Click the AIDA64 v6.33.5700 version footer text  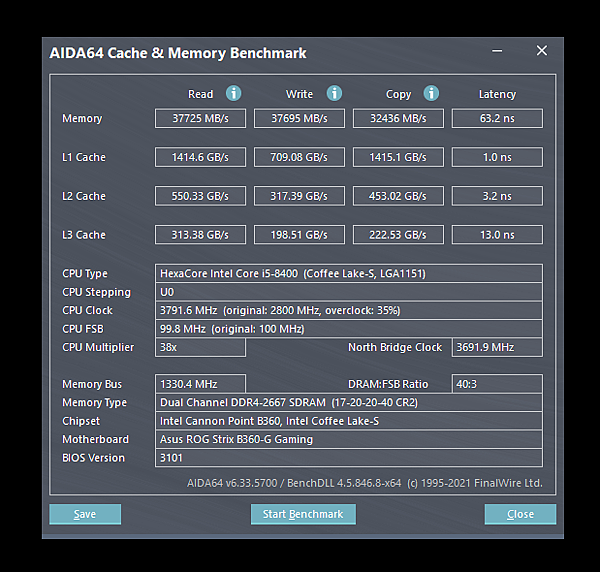coord(365,483)
